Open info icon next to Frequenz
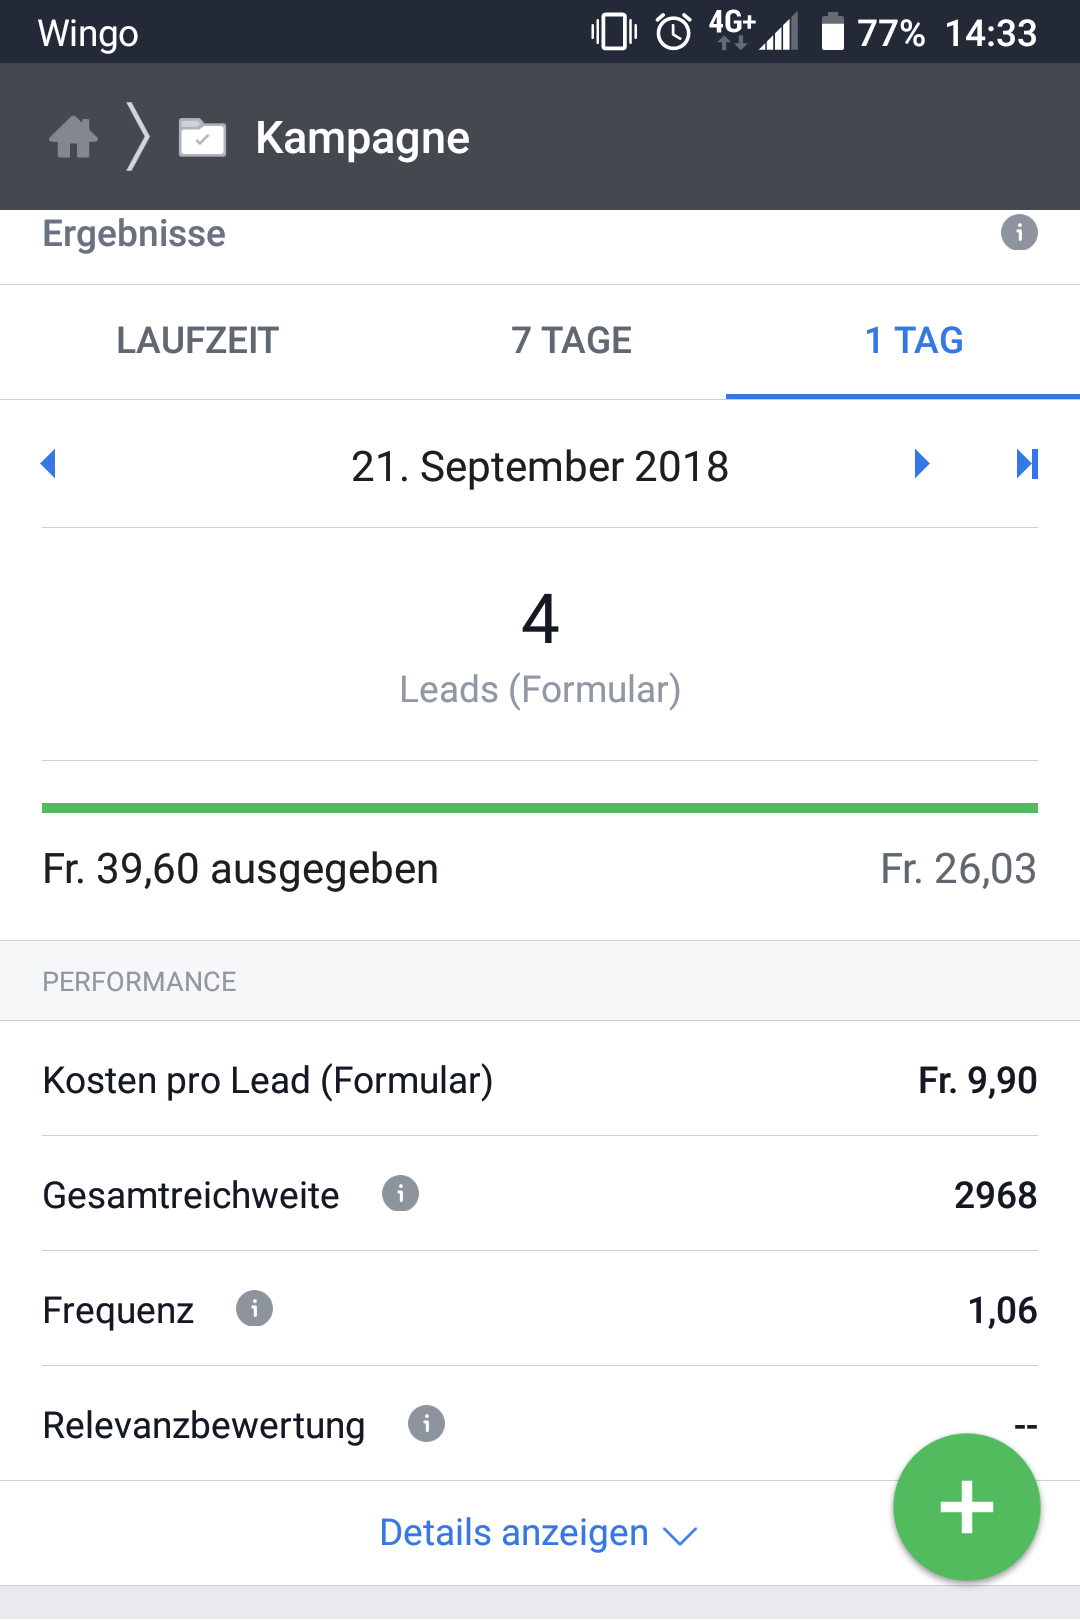1080x1620 pixels. 254,1308
